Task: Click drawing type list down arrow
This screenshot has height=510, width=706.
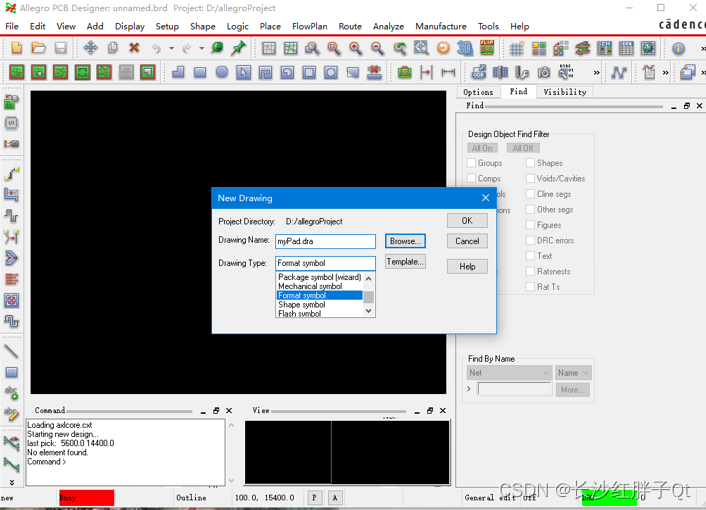Action: (369, 311)
